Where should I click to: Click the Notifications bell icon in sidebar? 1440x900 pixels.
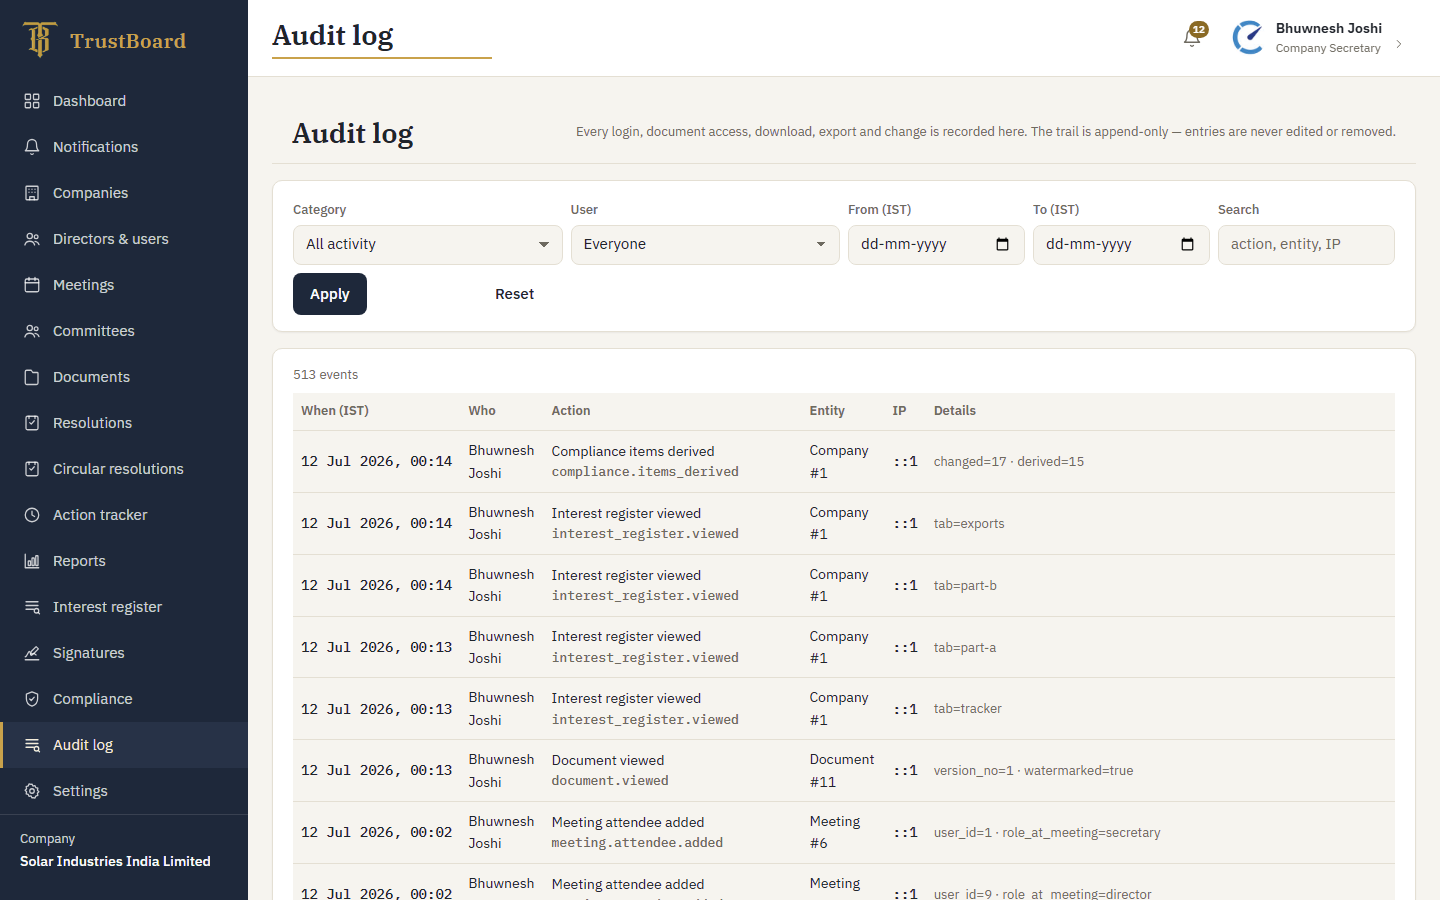pos(32,147)
